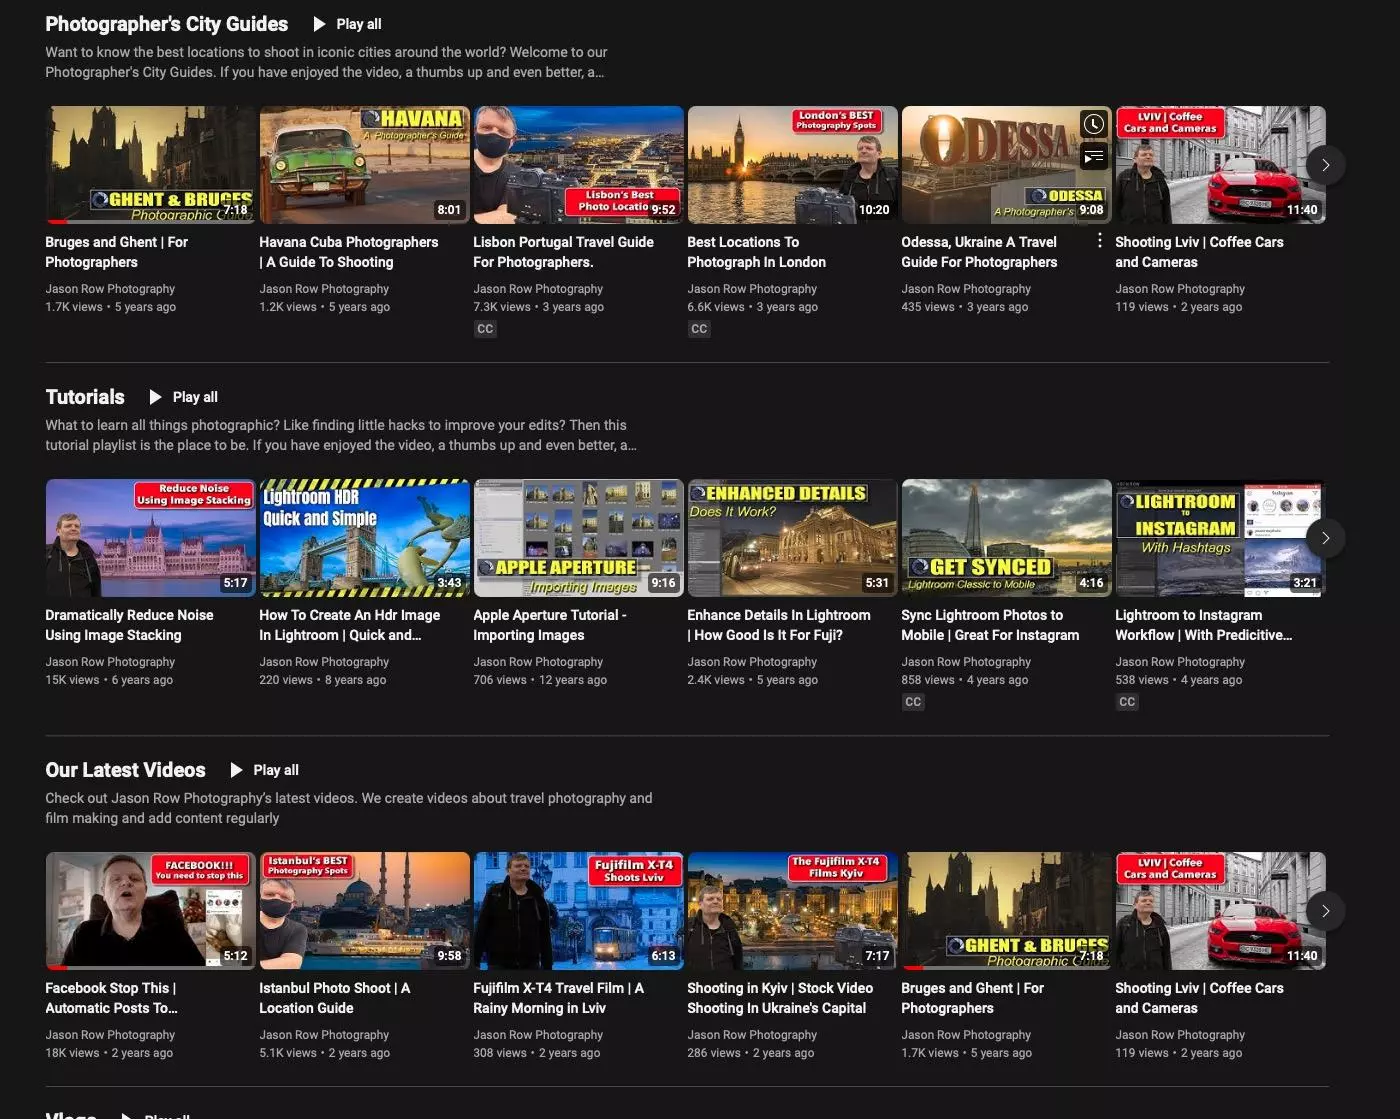Viewport: 1400px width, 1119px height.
Task: Open Bruges and Ghent thumbnail in City Guides
Action: [150, 165]
